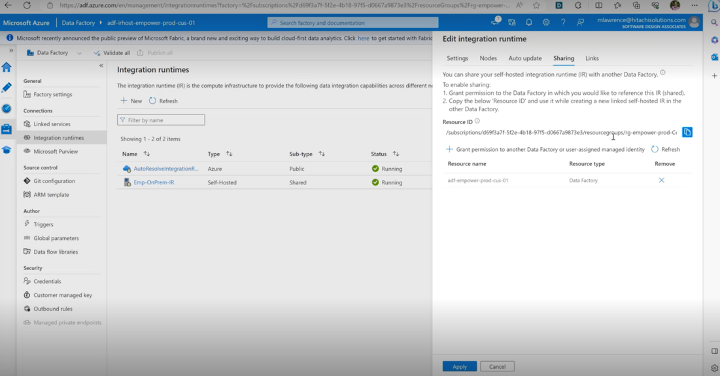Sort by Status column
Viewport: 720px width, 376px height.
coord(385,154)
